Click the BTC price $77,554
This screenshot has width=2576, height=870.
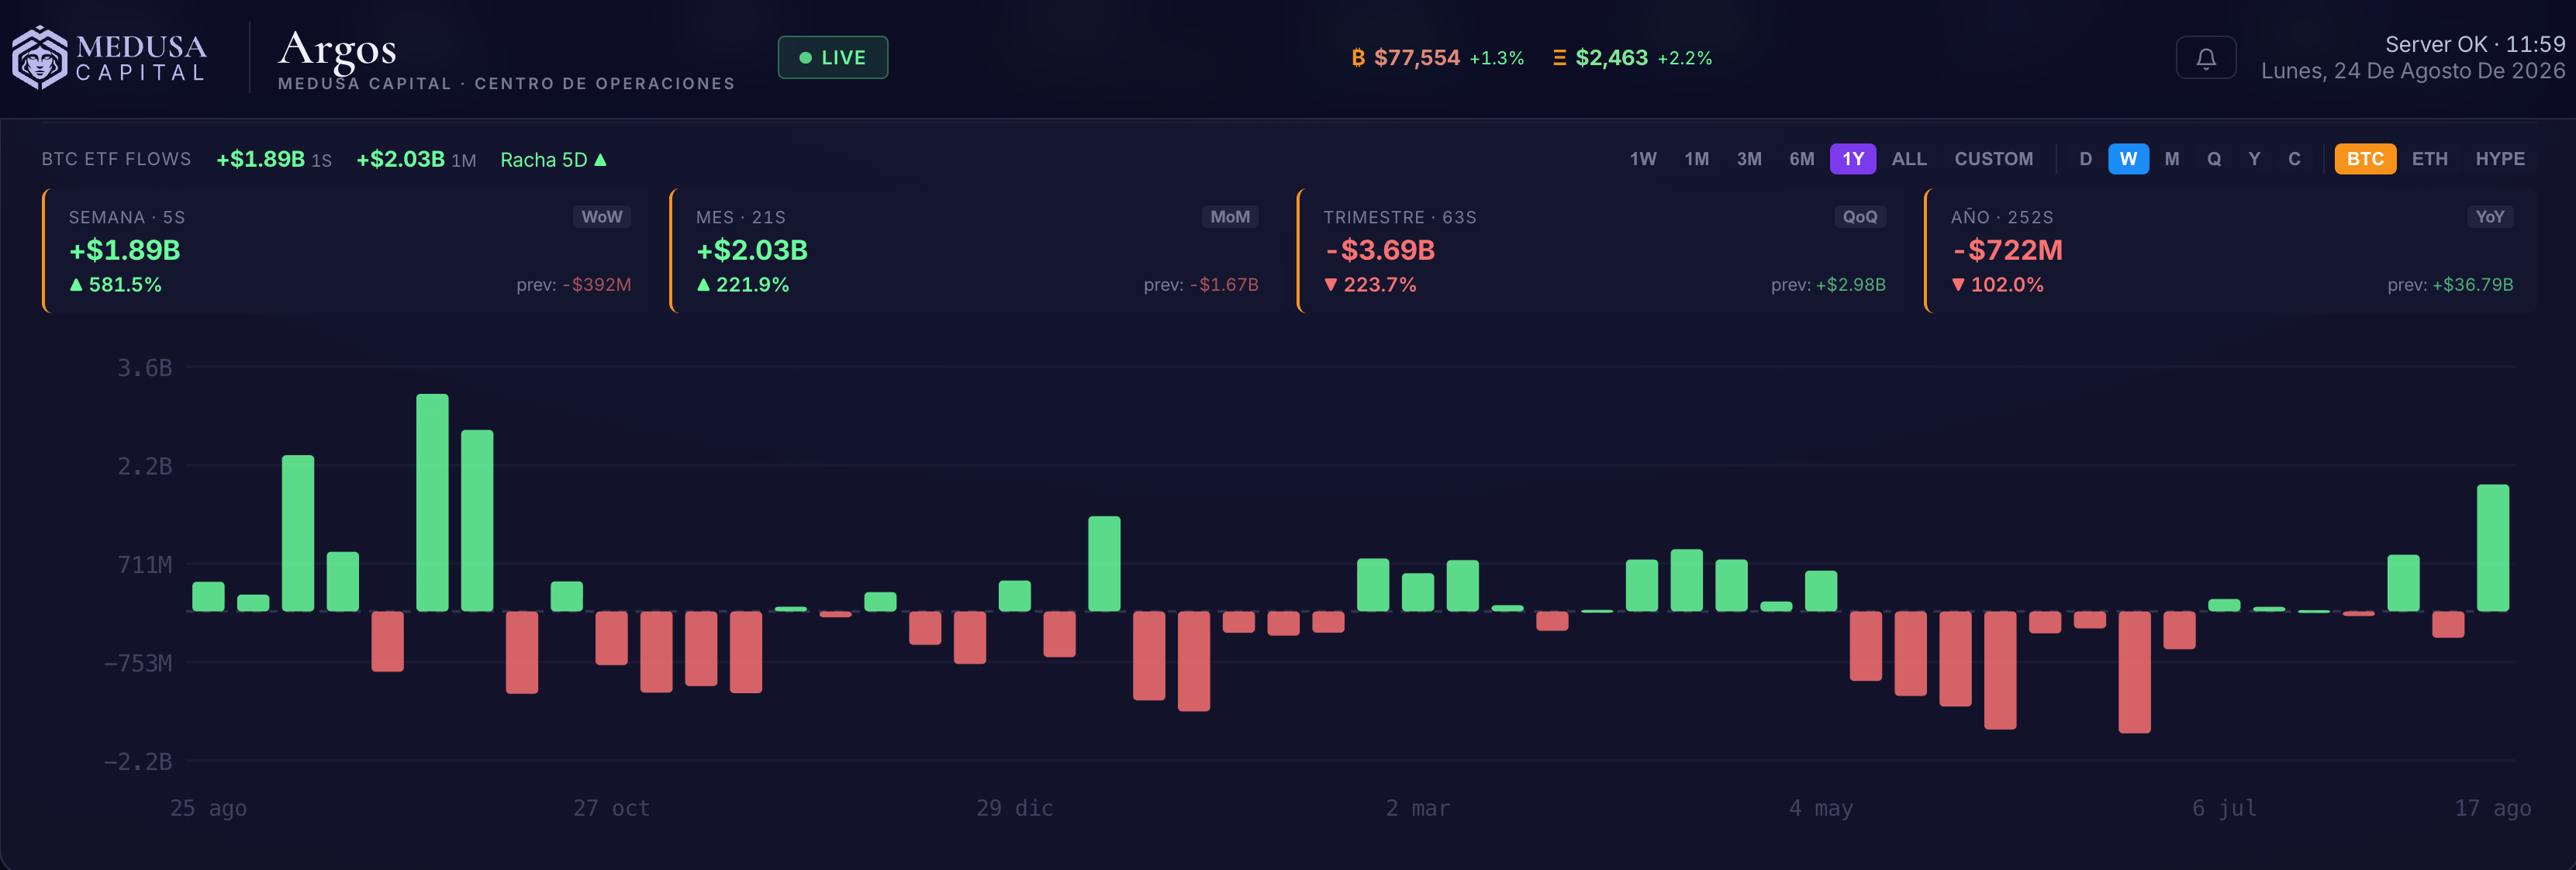[x=1416, y=58]
